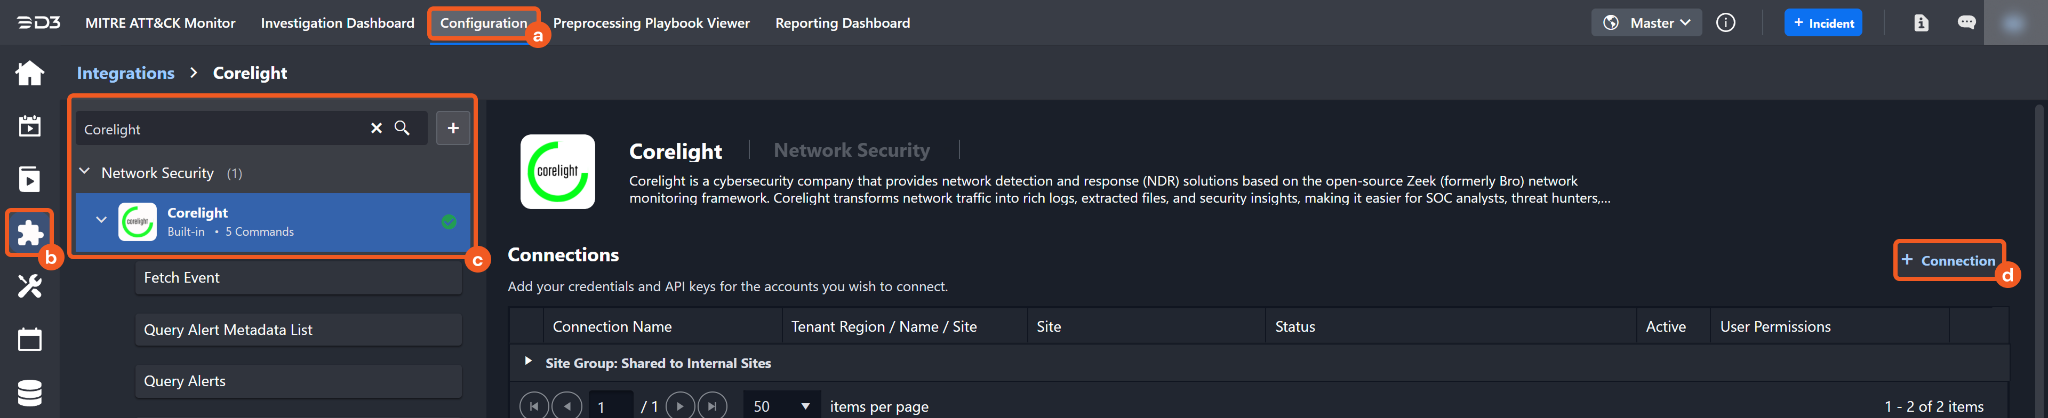2048x418 pixels.
Task: Open the database icon in sidebar
Action: [30, 393]
